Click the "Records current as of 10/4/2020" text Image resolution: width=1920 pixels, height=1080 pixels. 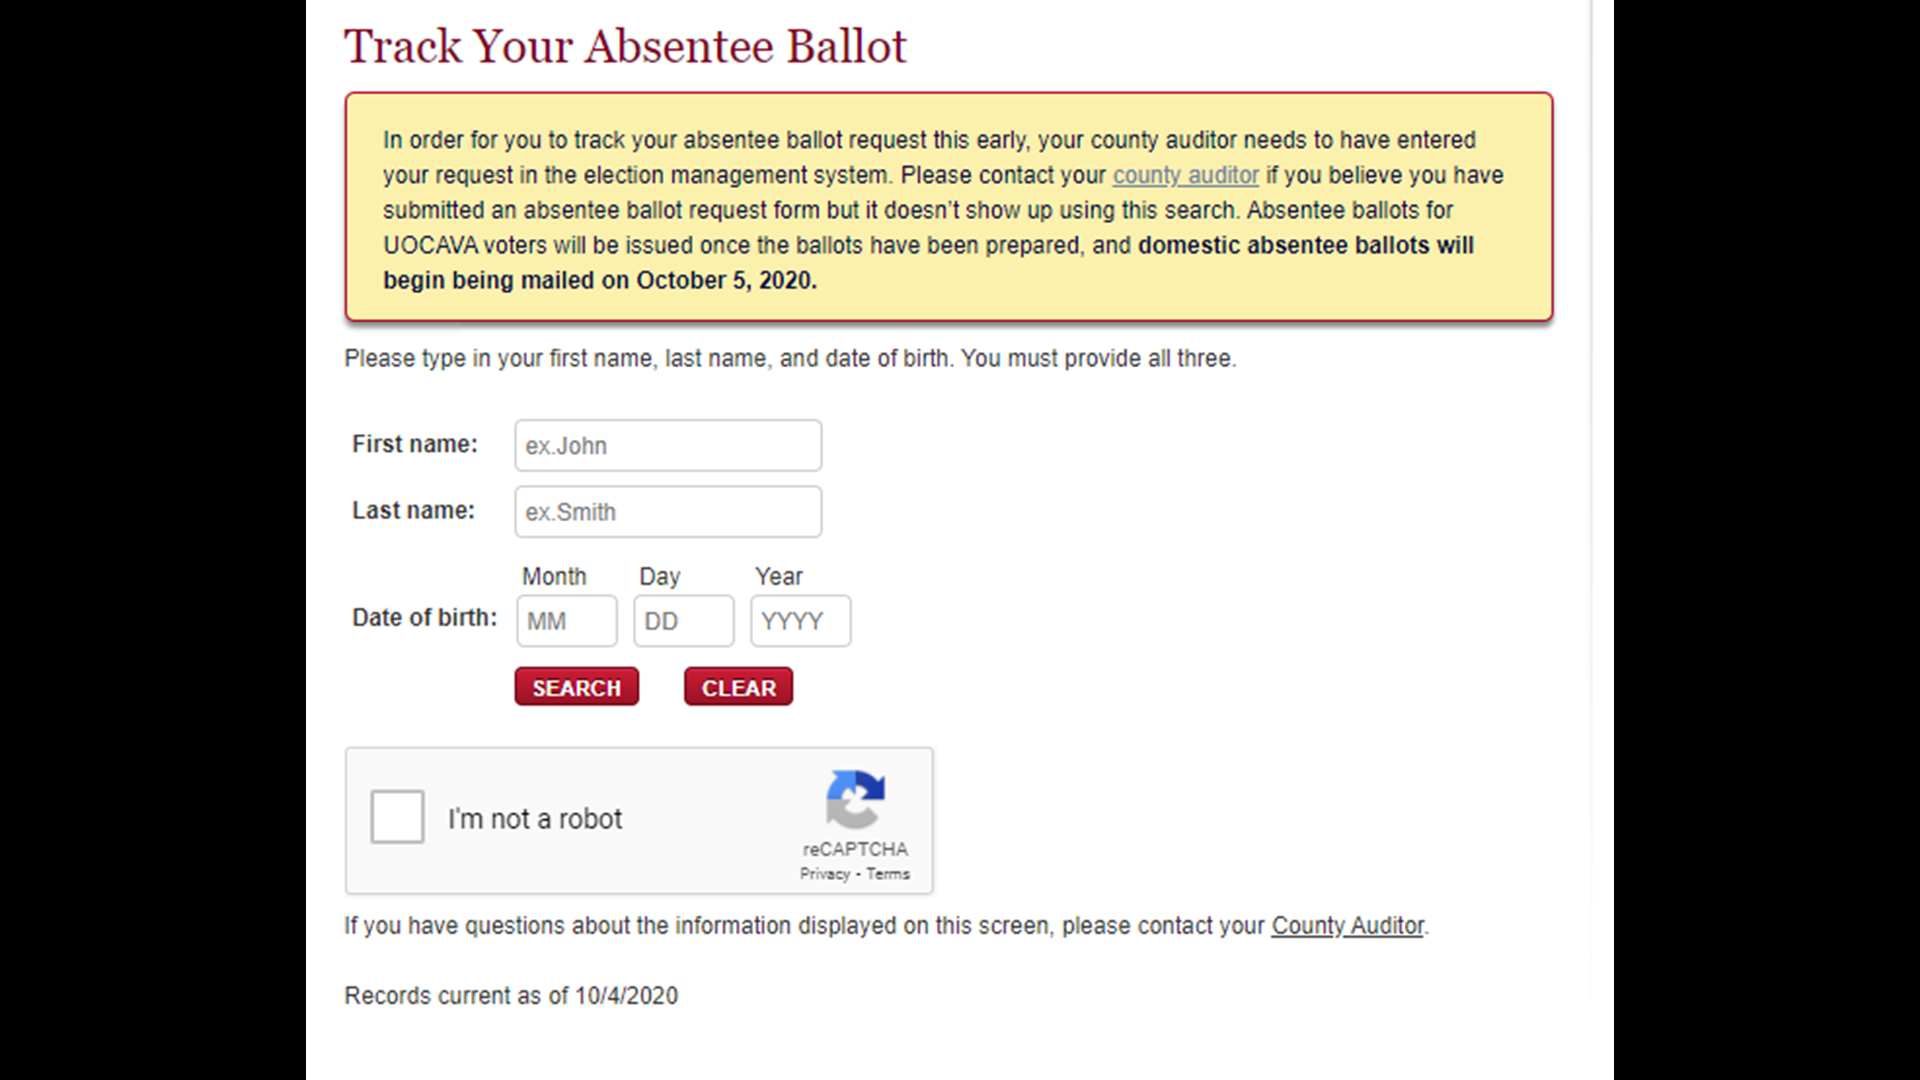tap(511, 995)
